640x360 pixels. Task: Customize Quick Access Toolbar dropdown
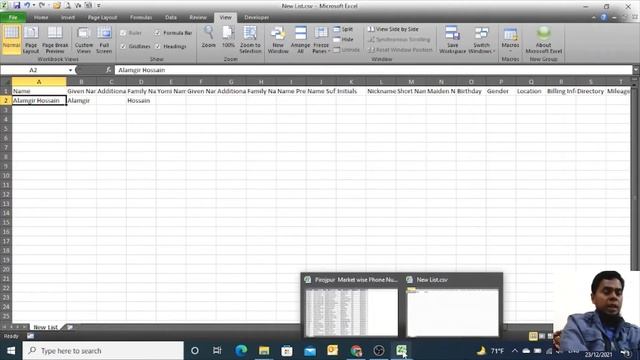pyautogui.click(x=99, y=6)
